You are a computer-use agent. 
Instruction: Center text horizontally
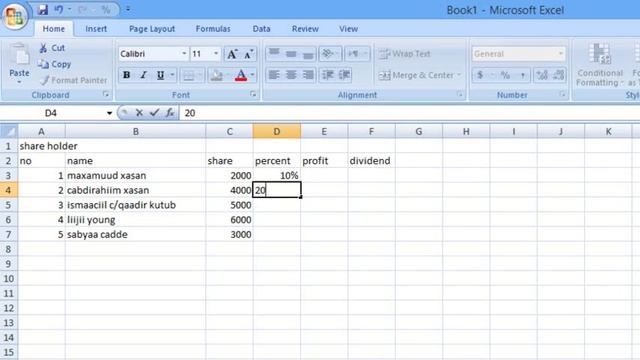tap(291, 75)
